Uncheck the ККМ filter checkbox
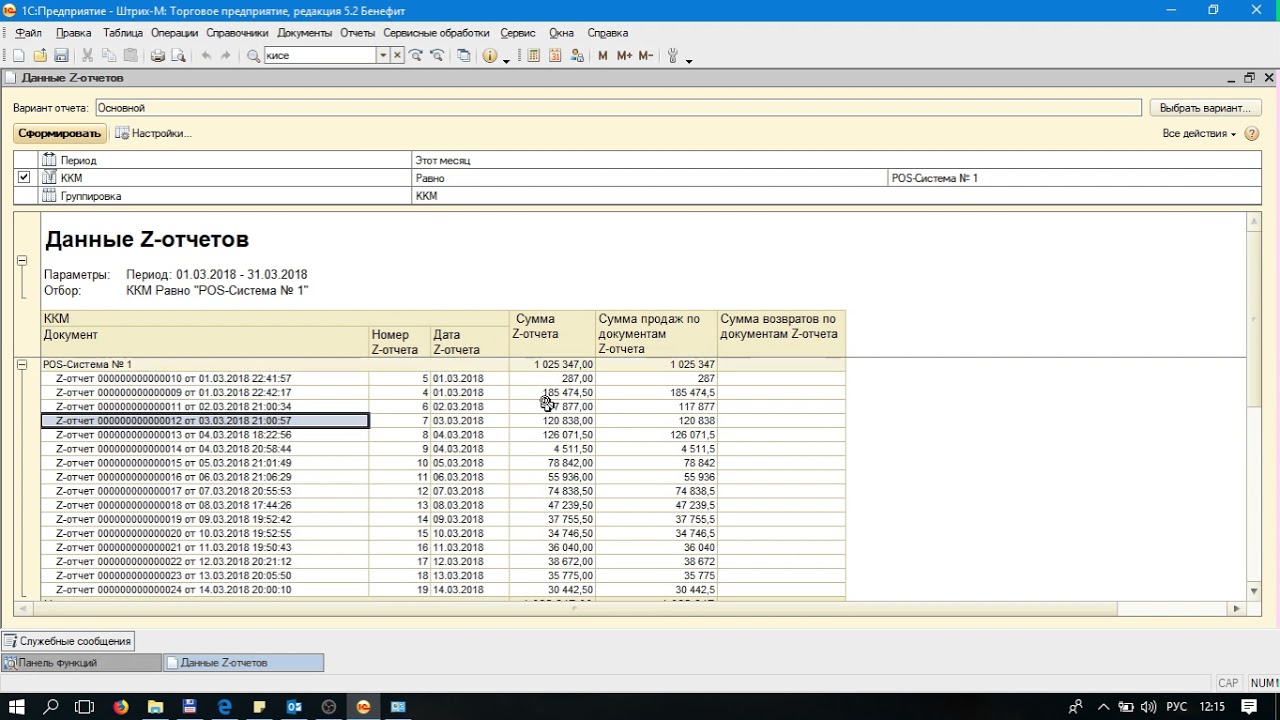Screen dimensions: 1280x720 point(24,177)
